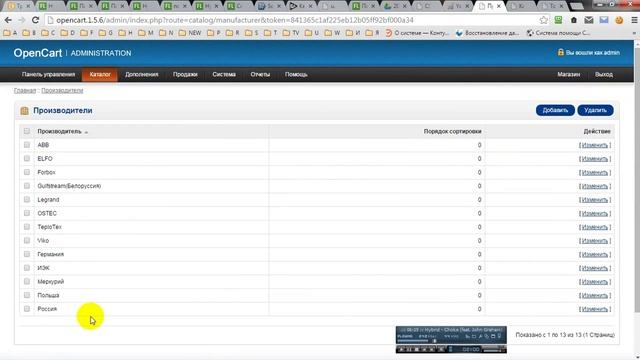This screenshot has width=640, height=360.
Task: Go to Магазин storefront link
Action: pyautogui.click(x=569, y=74)
